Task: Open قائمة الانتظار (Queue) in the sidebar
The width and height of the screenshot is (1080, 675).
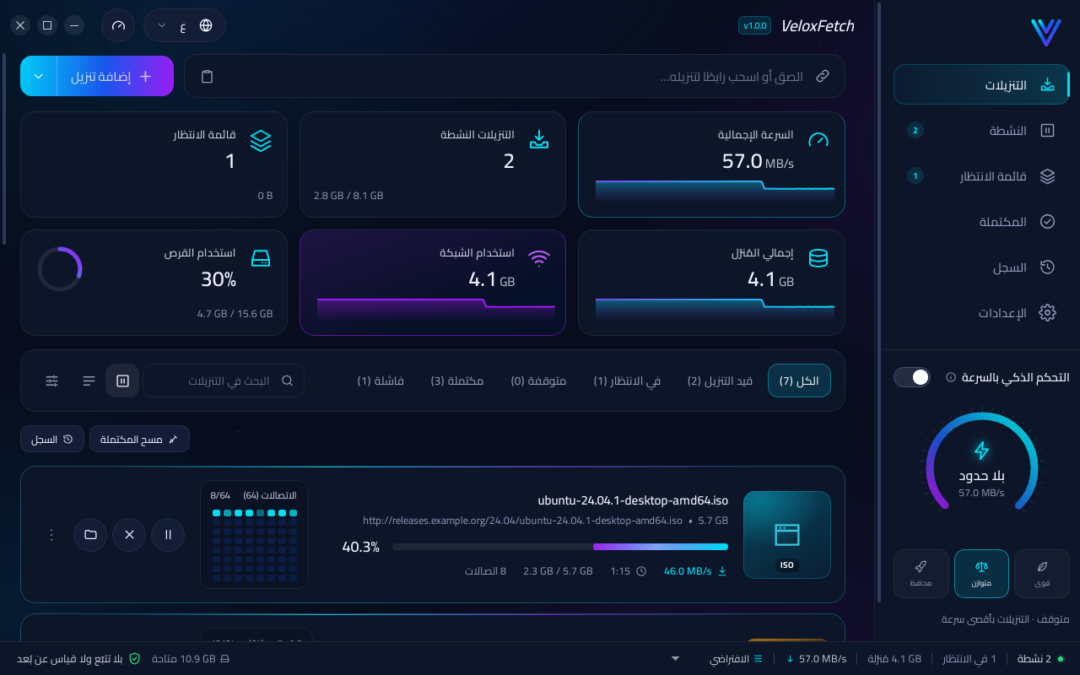Action: [981, 176]
